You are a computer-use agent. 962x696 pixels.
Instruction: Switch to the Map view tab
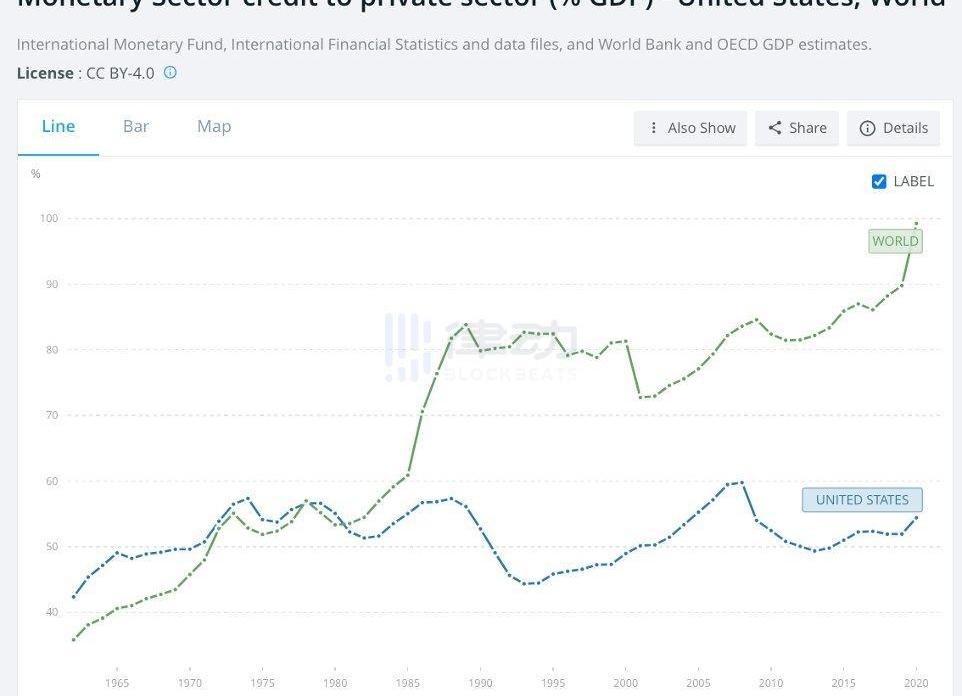pyautogui.click(x=214, y=126)
